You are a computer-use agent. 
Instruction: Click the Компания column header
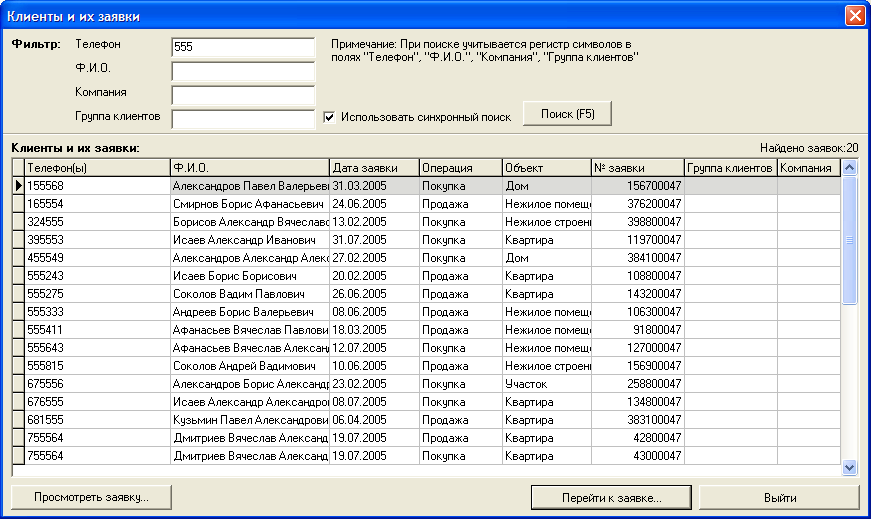point(809,168)
